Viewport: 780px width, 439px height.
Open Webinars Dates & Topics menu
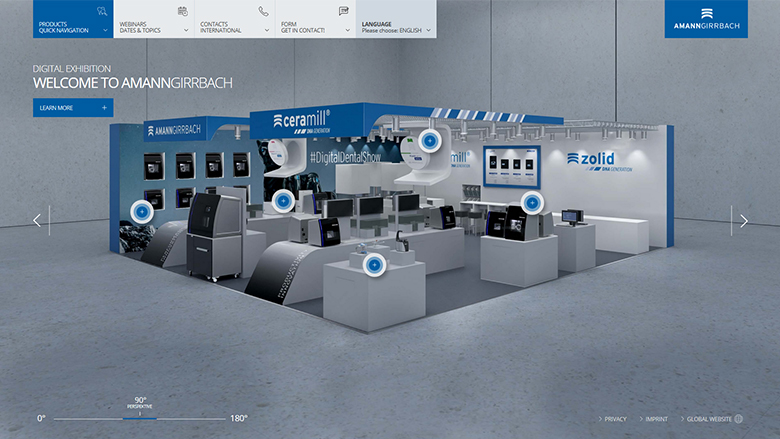[154, 19]
